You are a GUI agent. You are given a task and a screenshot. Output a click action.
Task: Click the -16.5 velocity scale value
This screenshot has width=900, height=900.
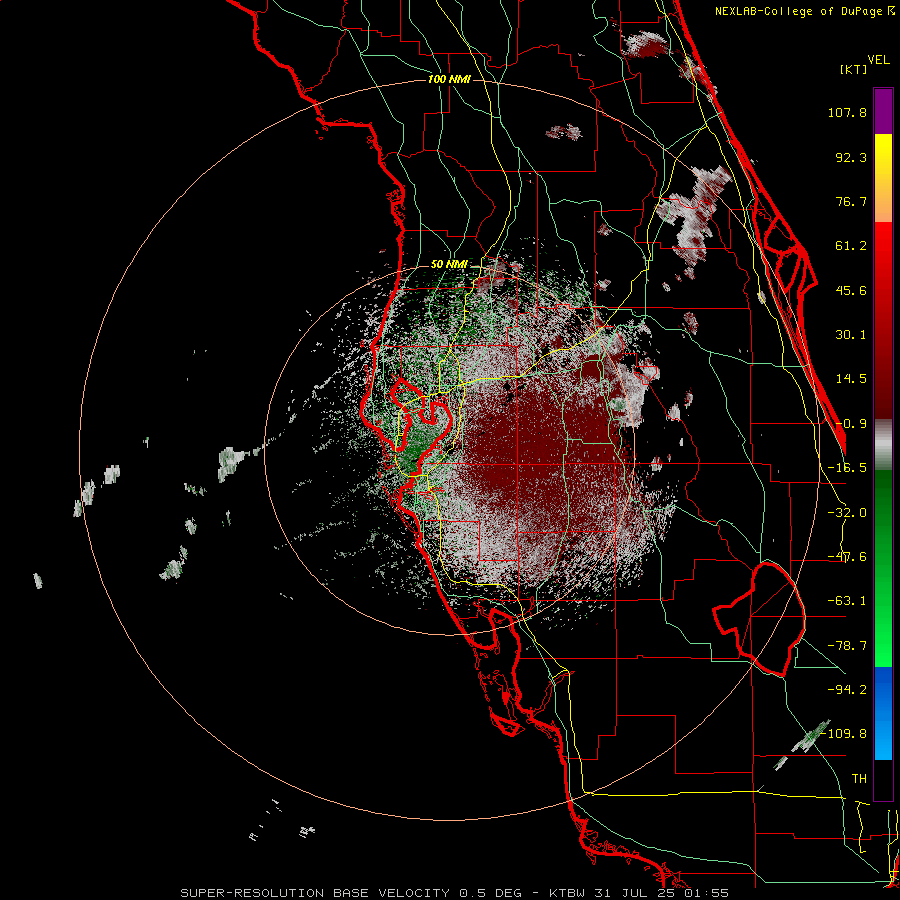(847, 468)
